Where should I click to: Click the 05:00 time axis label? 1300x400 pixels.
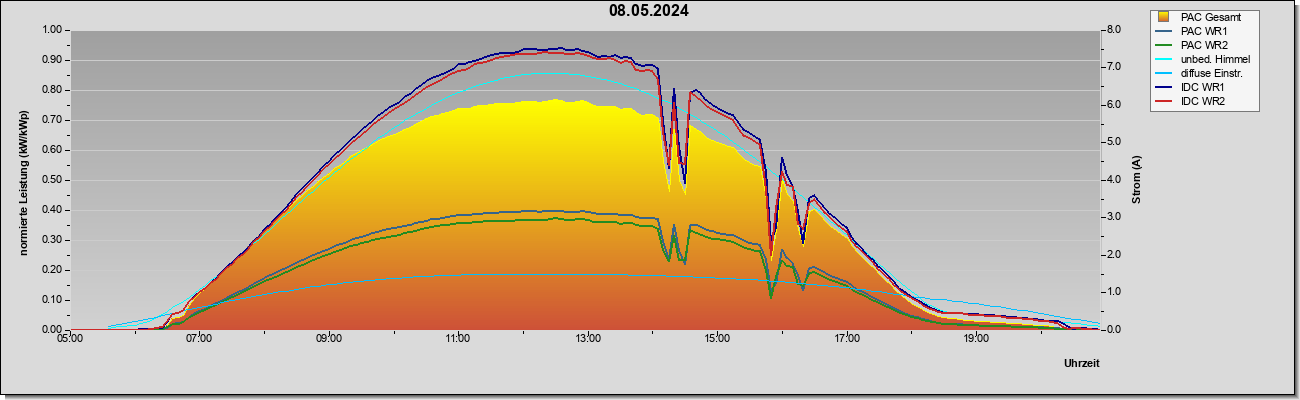pos(70,340)
